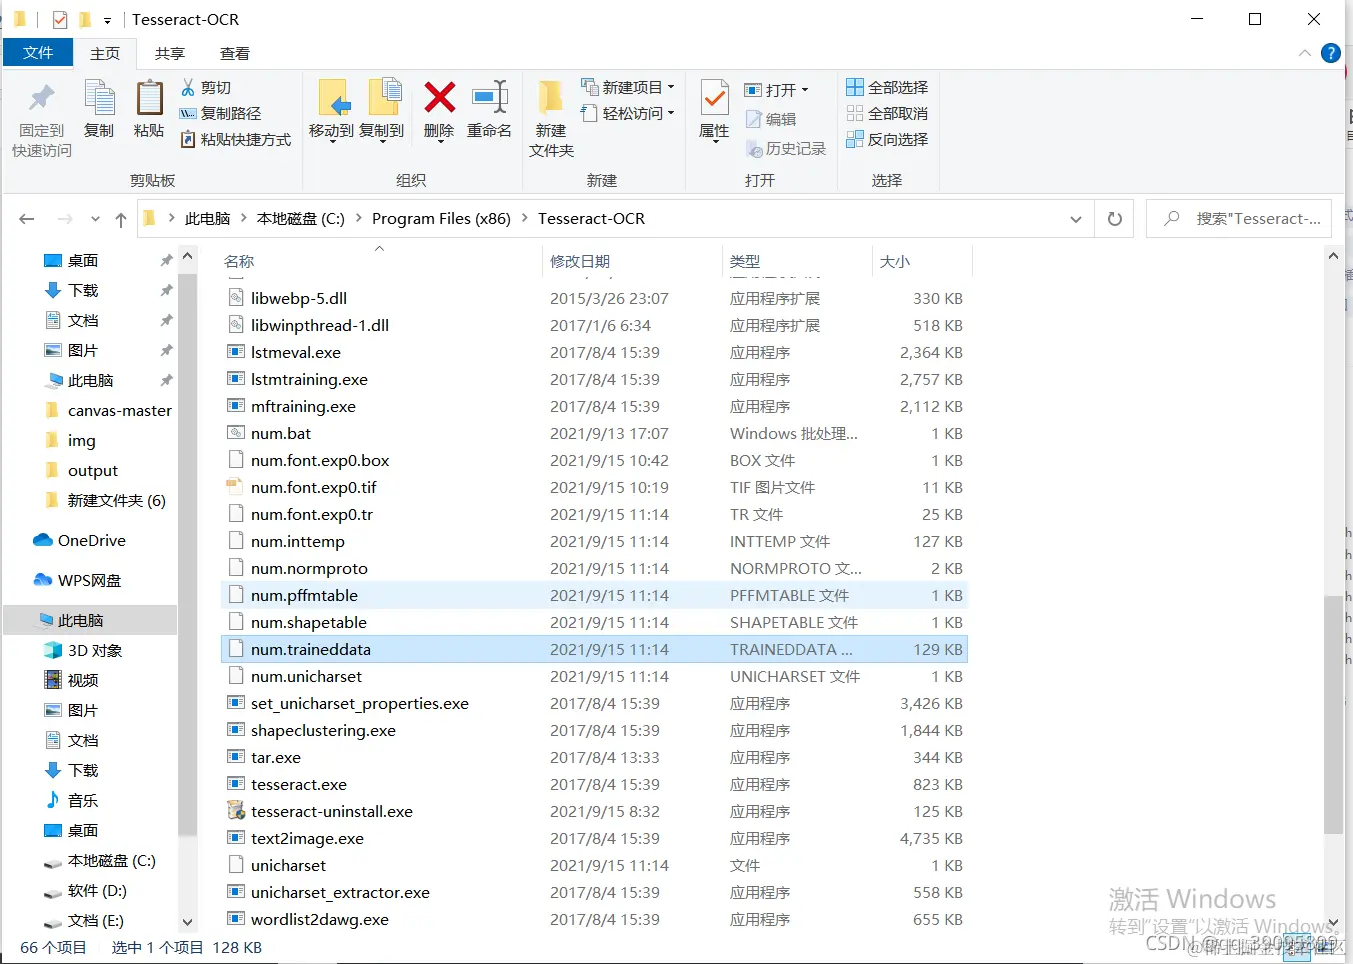Select file lstmtraining.exe

(594, 380)
